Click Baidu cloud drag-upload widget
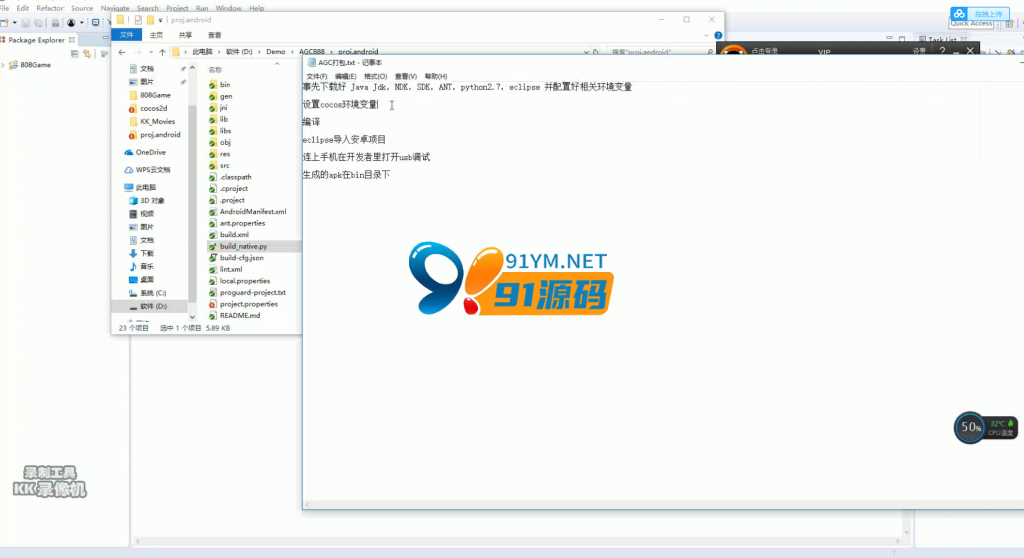The width and height of the screenshot is (1024, 558). pos(980,14)
